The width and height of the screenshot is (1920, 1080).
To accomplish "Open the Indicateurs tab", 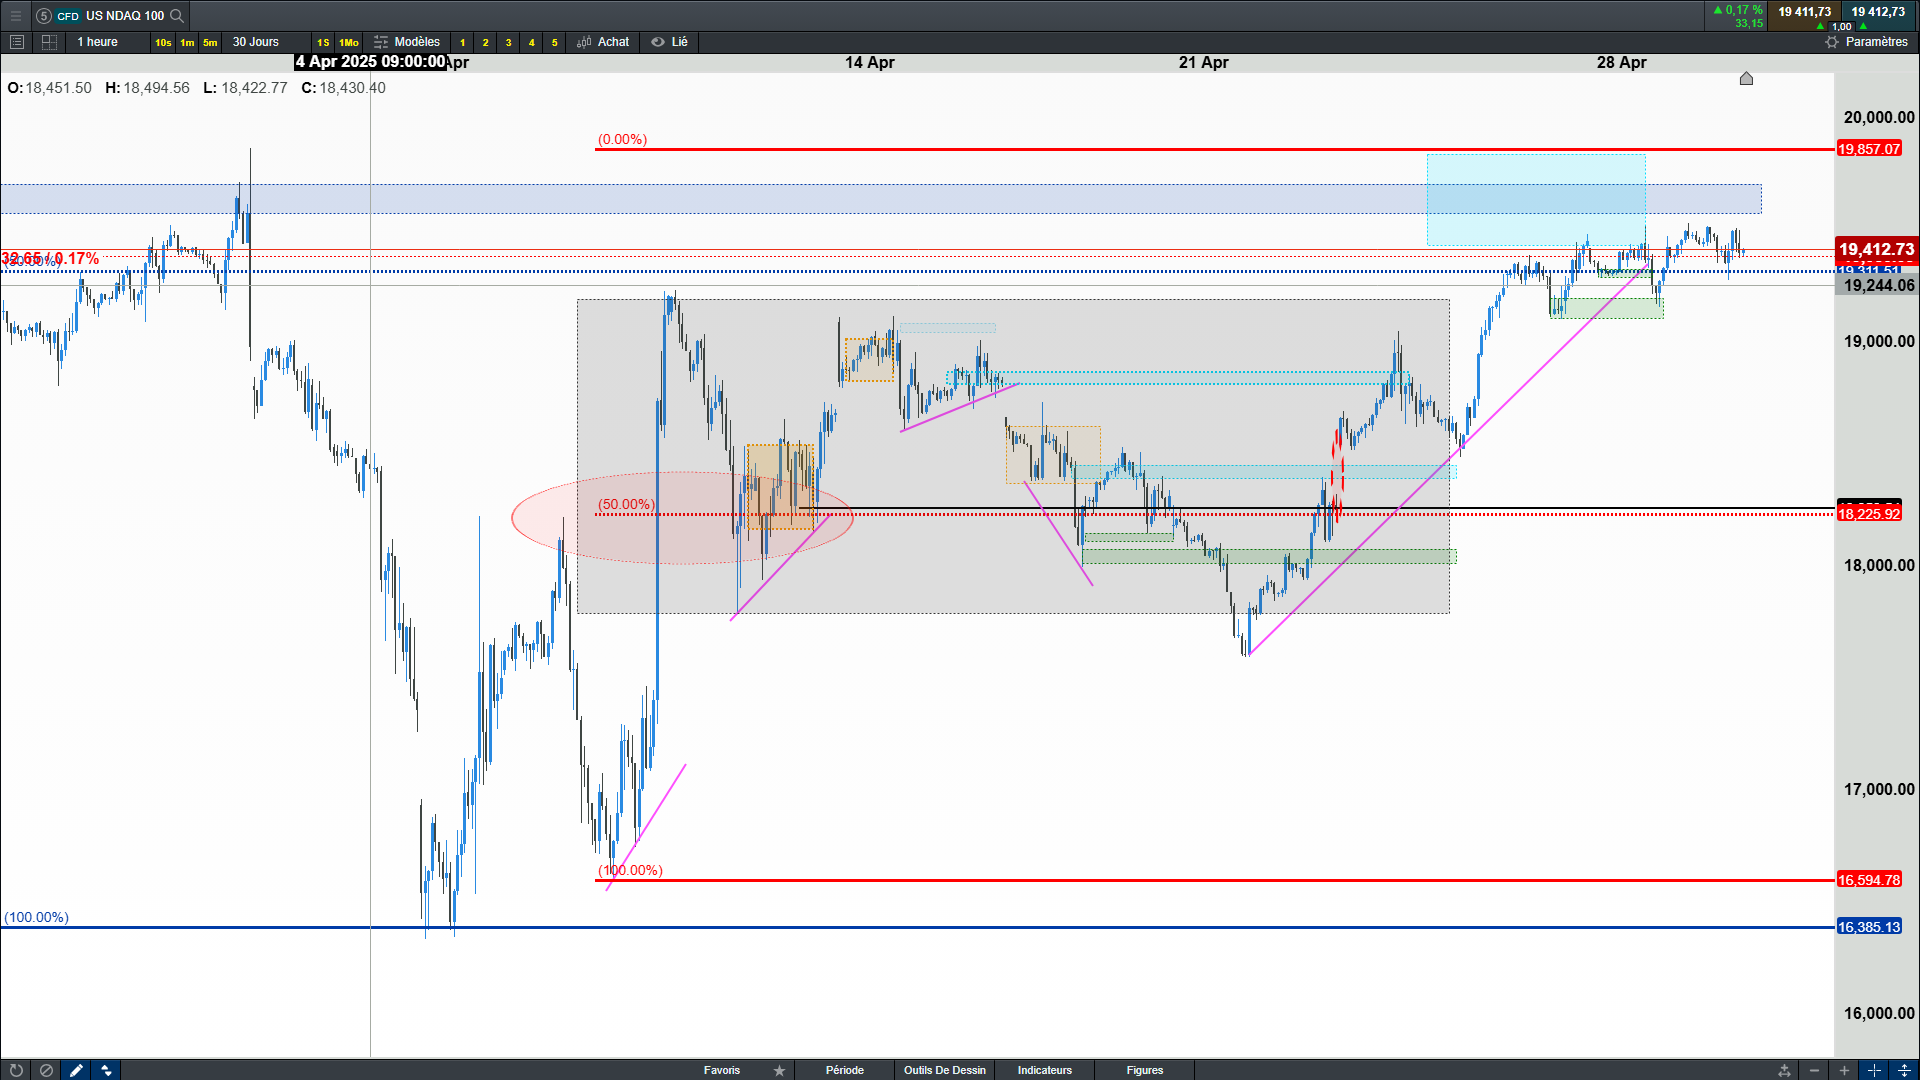I will coord(1044,1070).
